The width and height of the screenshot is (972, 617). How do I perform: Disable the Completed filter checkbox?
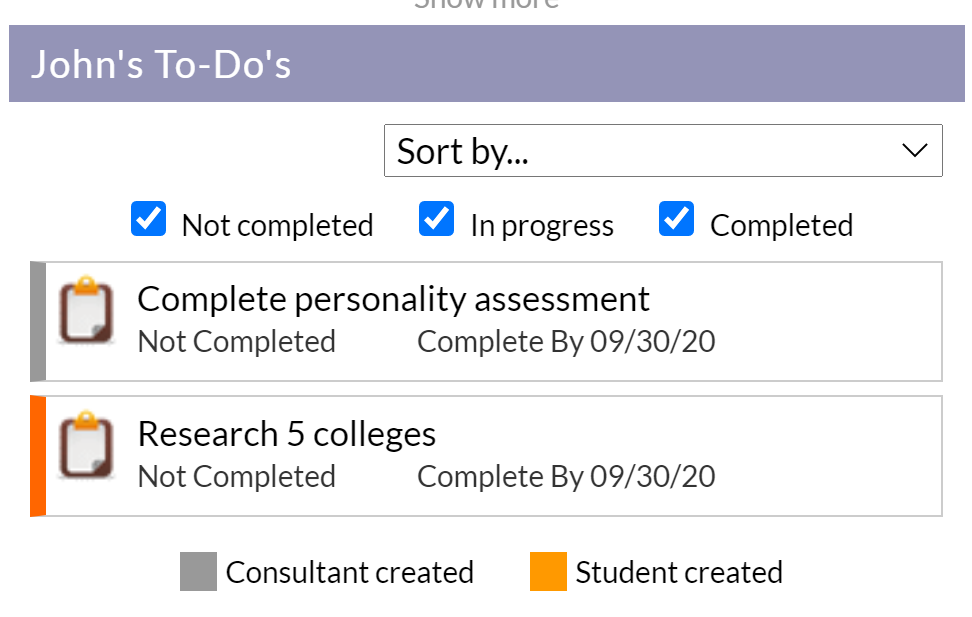pos(676,219)
